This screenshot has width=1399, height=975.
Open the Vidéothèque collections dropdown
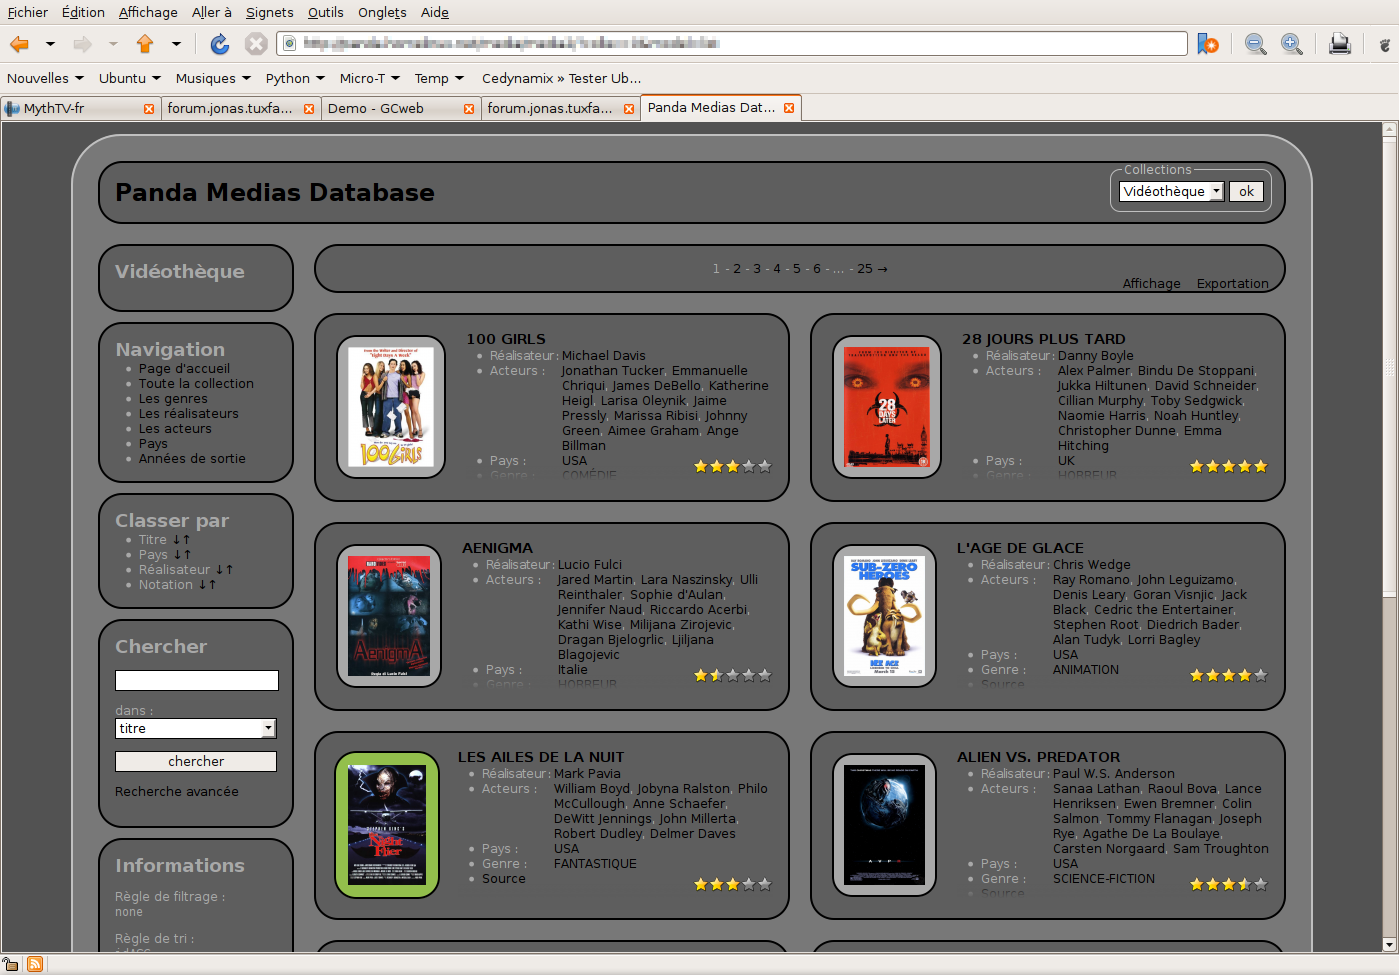[x=1171, y=192]
